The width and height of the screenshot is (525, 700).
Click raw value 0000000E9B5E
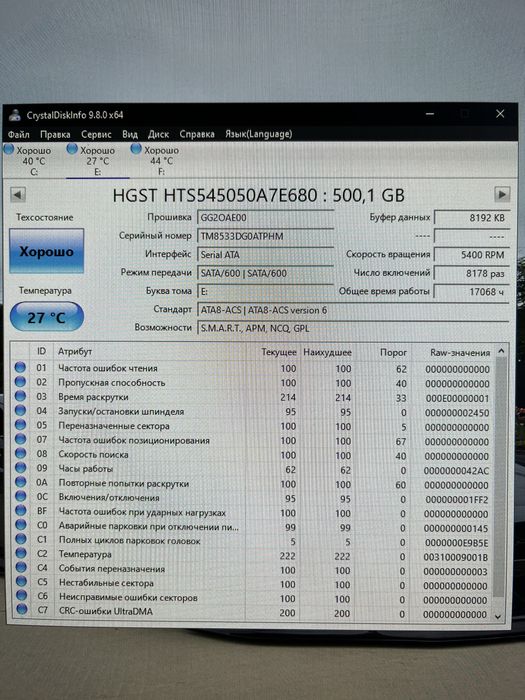456,543
